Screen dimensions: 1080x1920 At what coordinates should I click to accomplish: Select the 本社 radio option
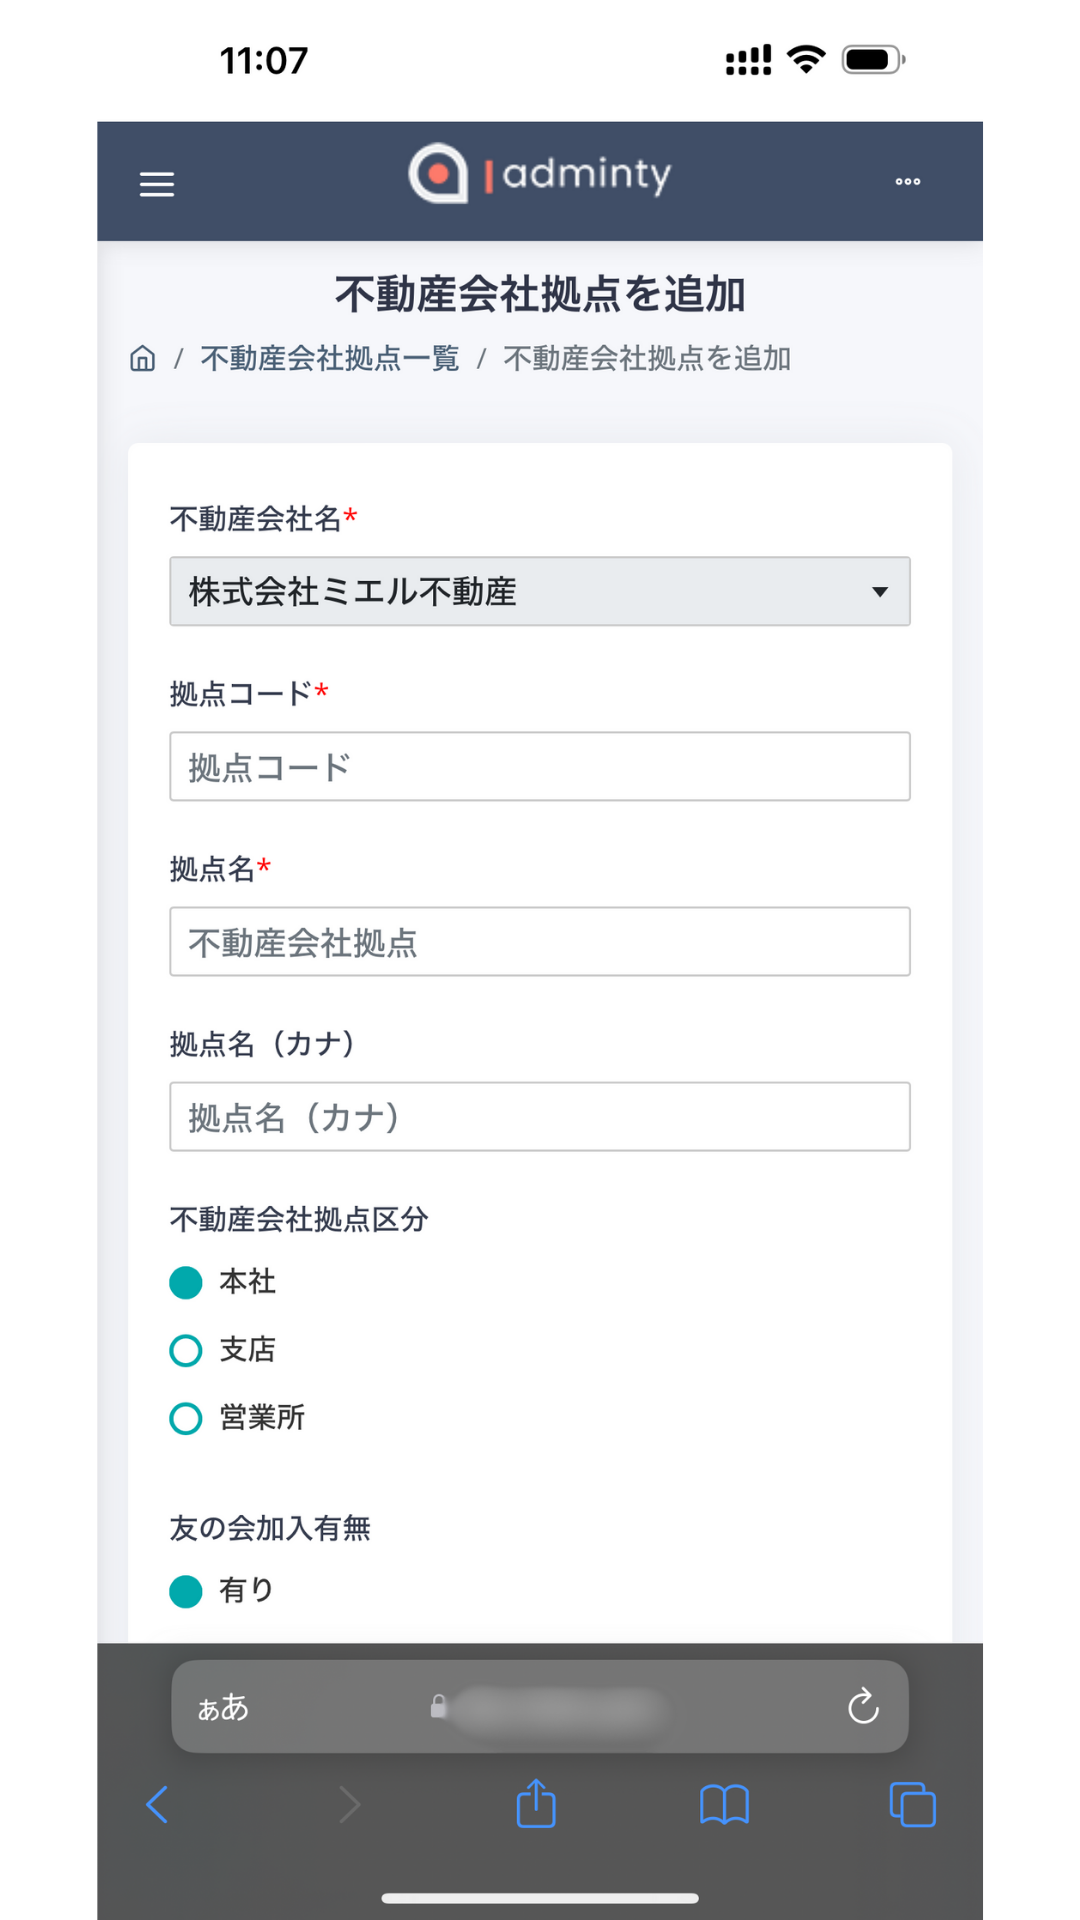(186, 1282)
